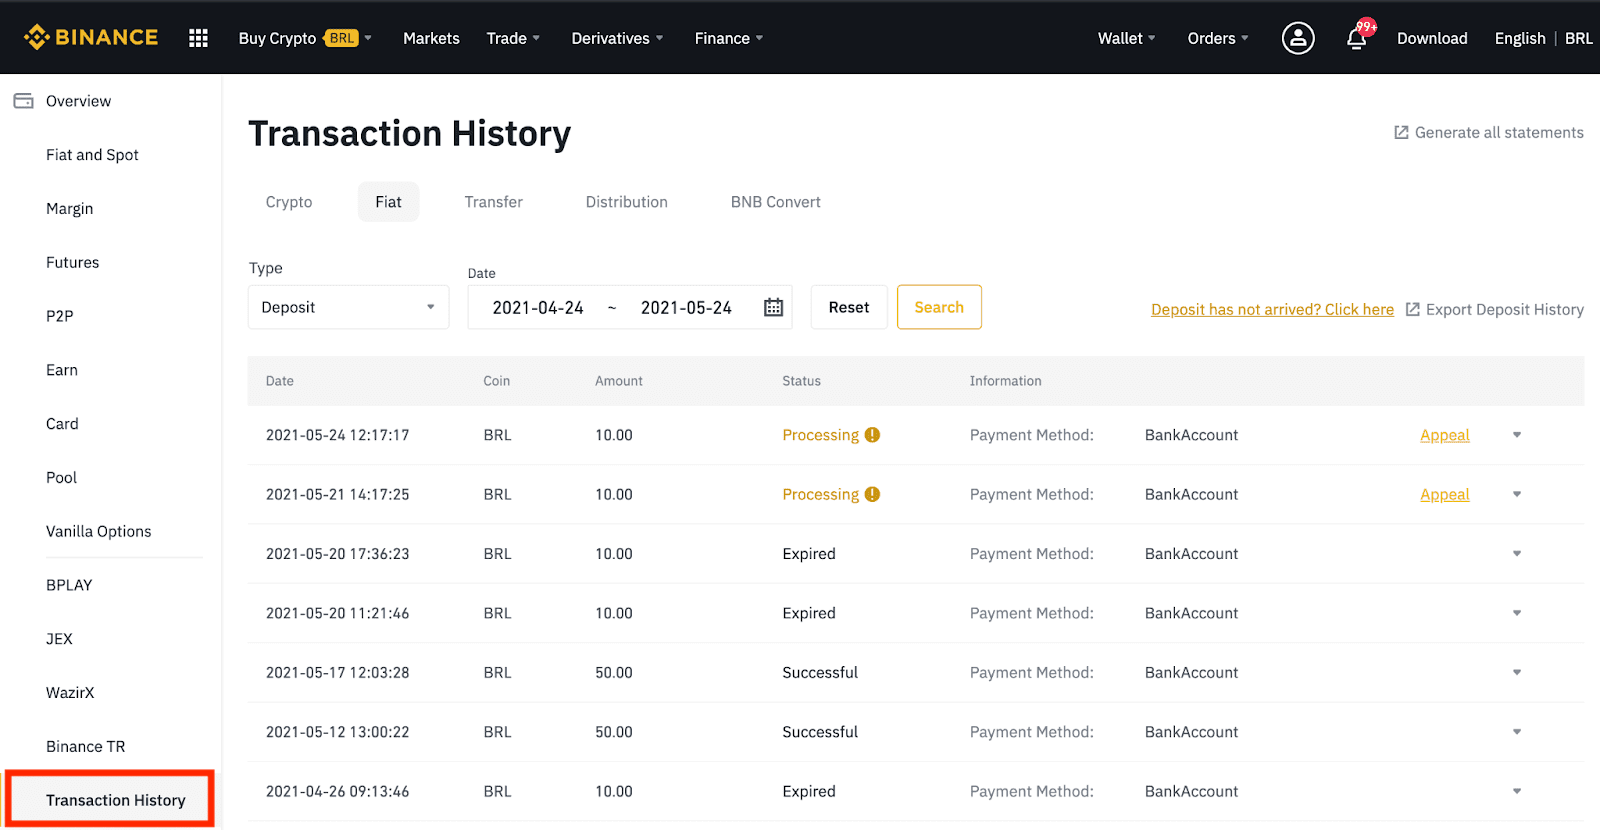Open the notifications bell icon
This screenshot has height=830, width=1600.
click(1356, 38)
